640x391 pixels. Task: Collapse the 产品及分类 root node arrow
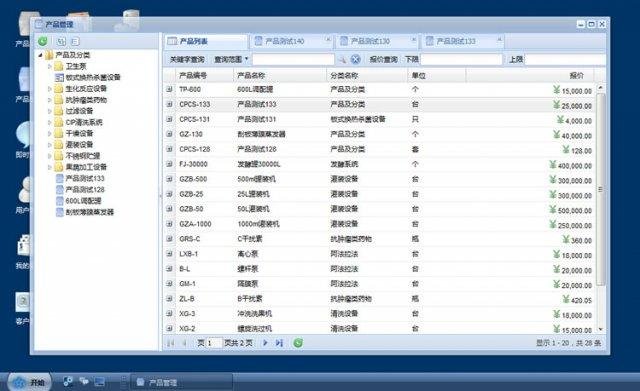[40, 55]
